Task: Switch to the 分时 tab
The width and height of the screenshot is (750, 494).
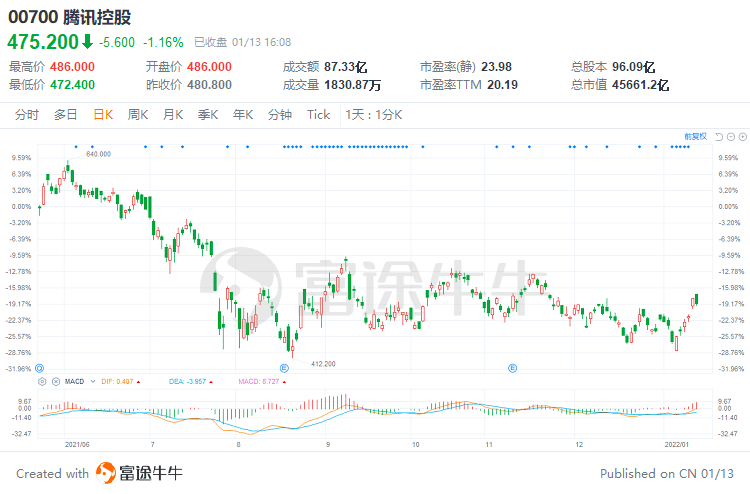Action: pos(27,115)
